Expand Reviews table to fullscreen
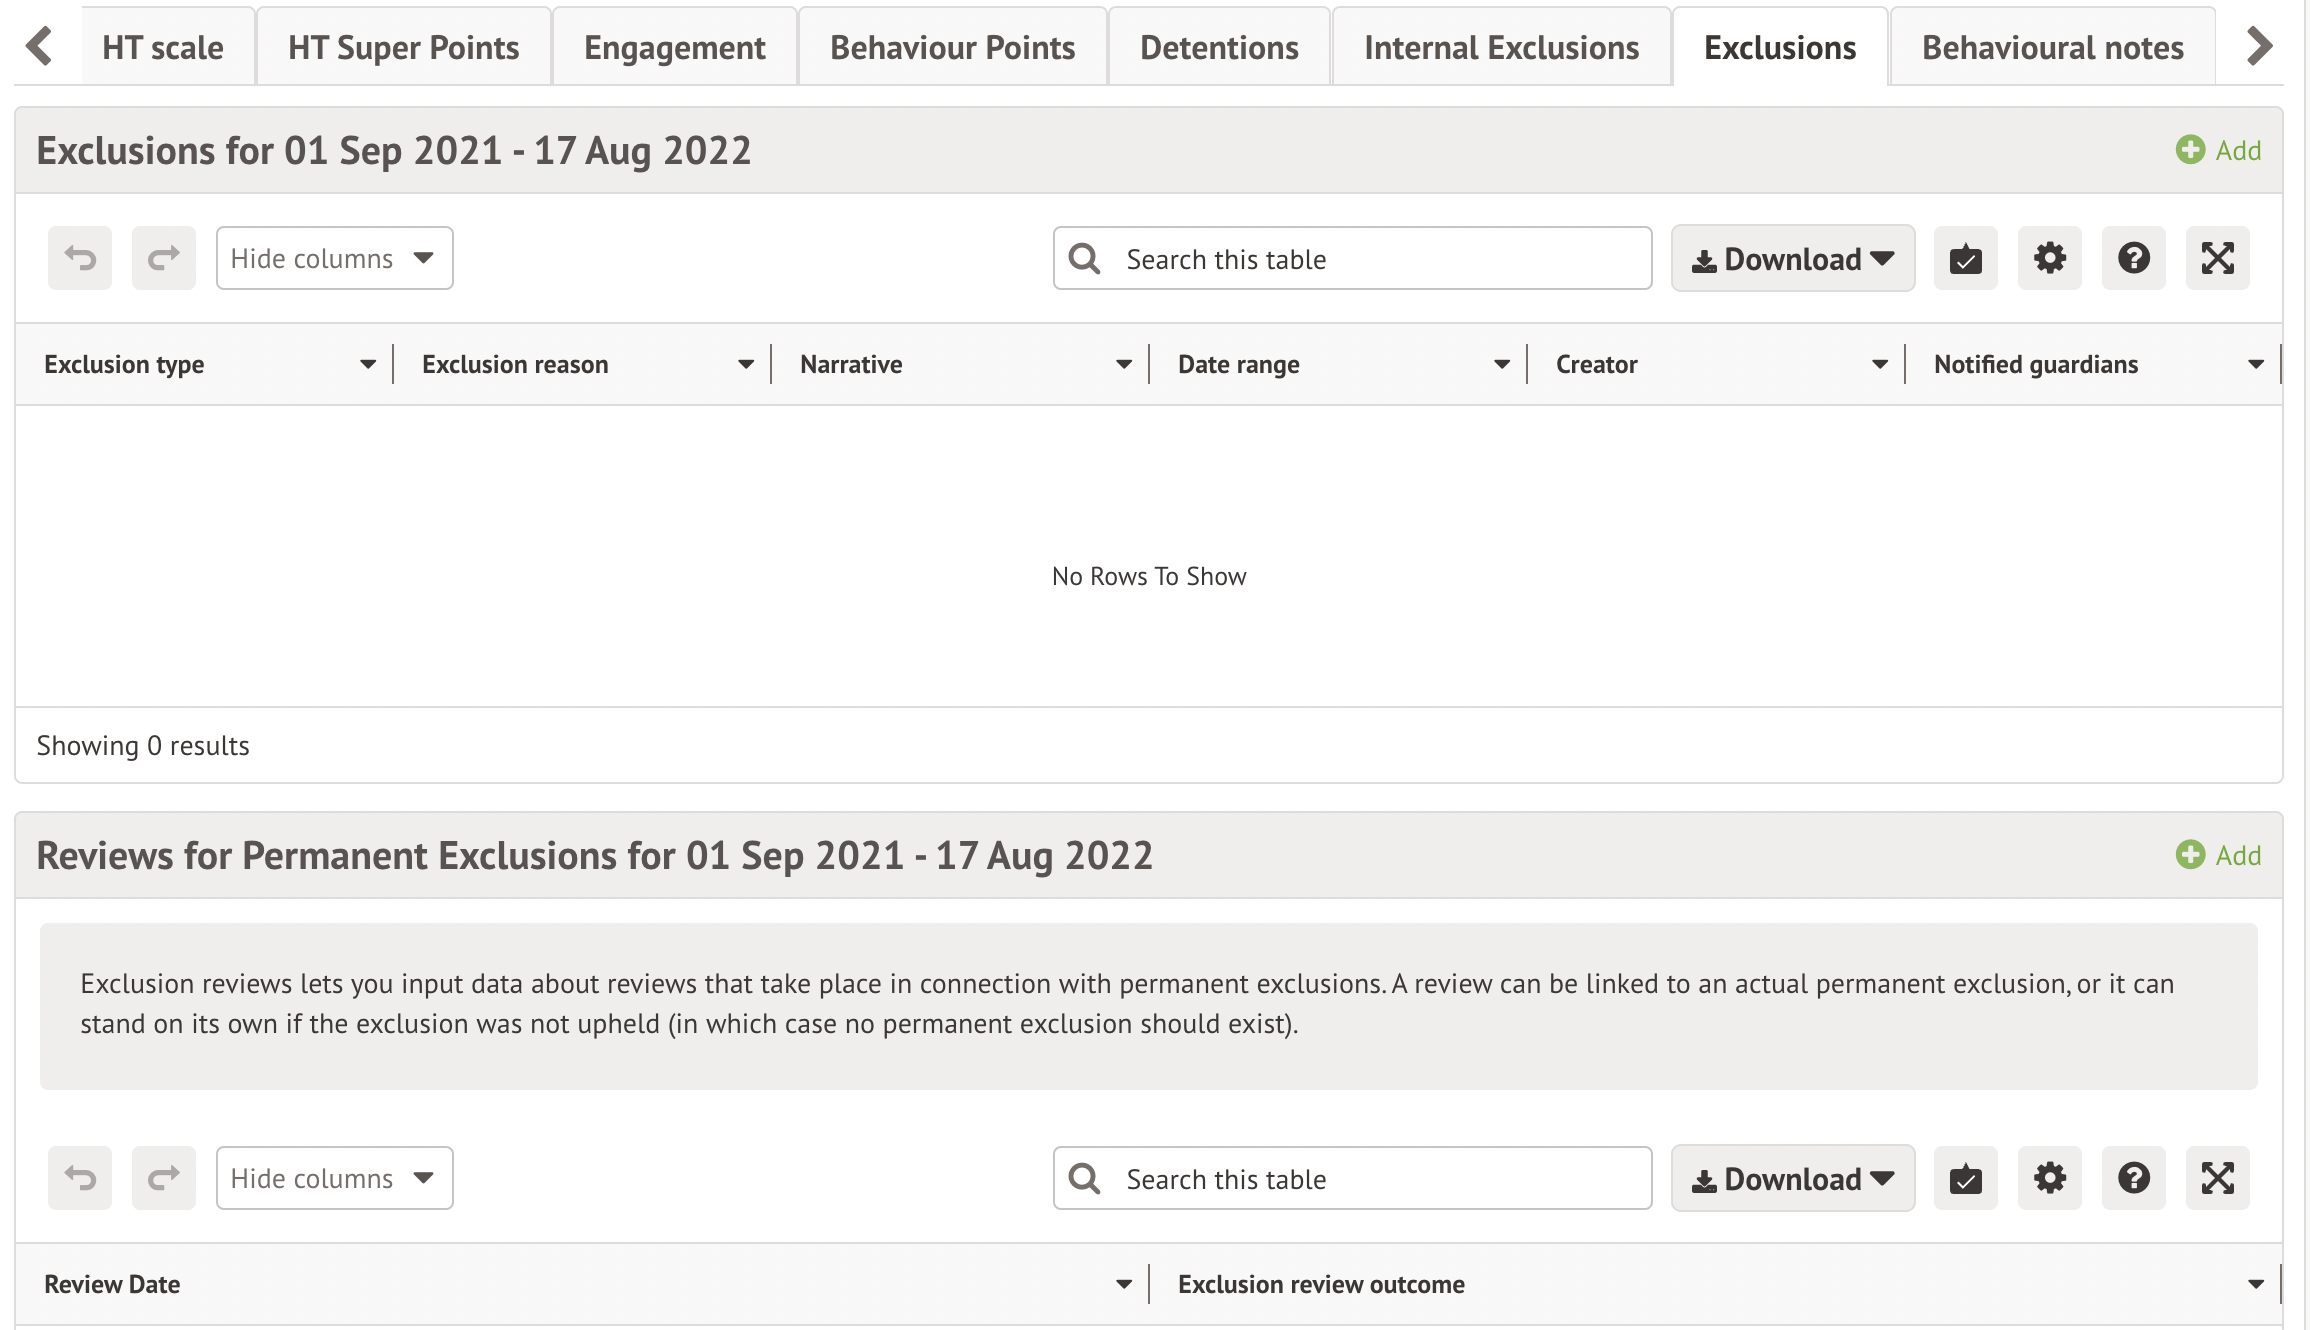This screenshot has width=2310, height=1330. 2217,1178
